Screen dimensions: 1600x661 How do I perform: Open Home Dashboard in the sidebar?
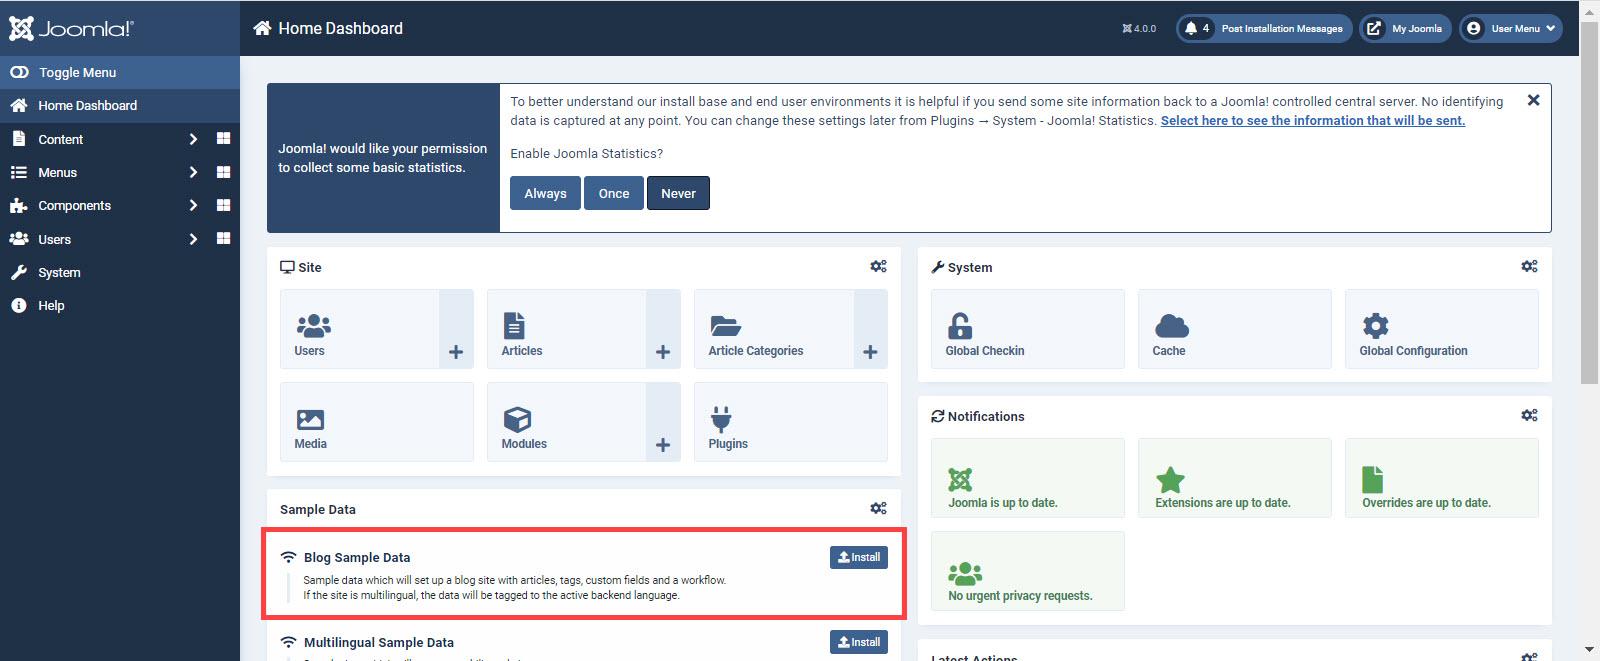(120, 105)
